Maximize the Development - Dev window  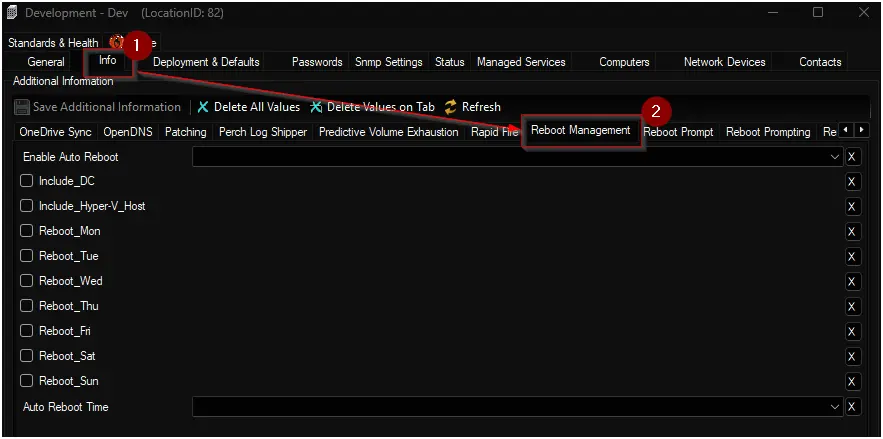pyautogui.click(x=818, y=12)
